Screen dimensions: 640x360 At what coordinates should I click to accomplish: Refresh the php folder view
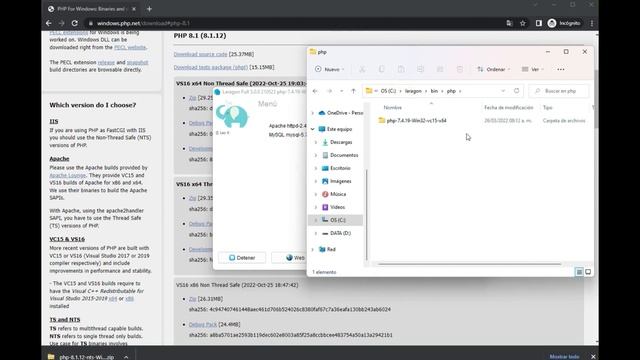click(516, 91)
